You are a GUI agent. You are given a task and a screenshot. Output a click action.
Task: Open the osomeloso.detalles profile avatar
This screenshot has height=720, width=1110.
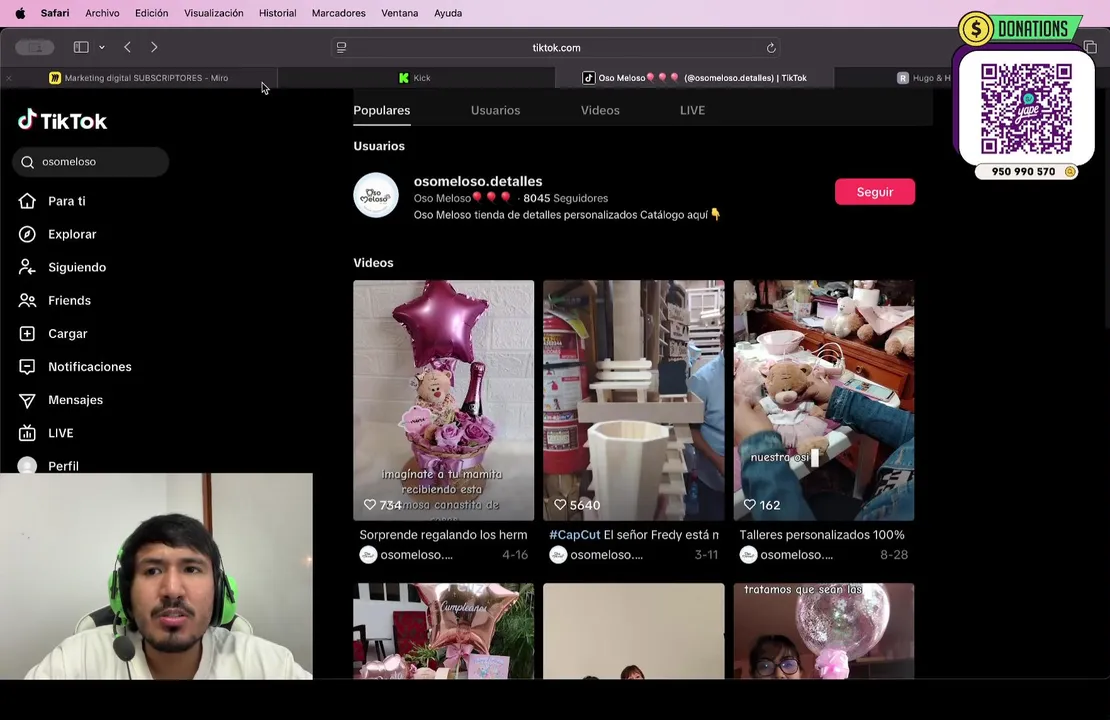tap(376, 195)
